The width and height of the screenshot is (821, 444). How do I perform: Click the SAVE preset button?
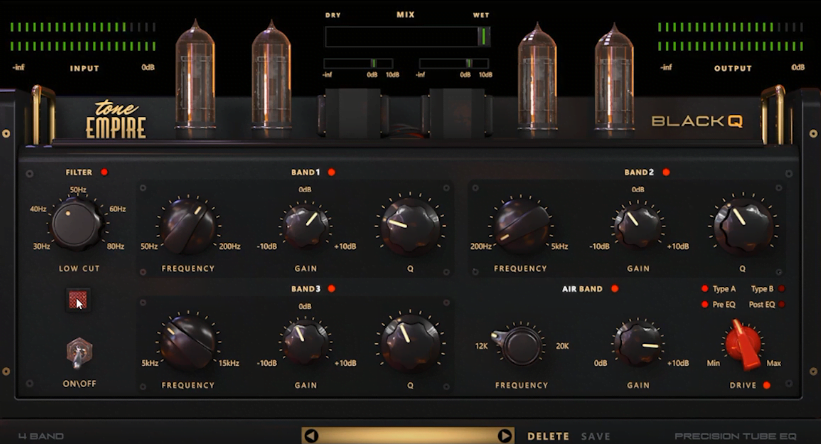(595, 436)
